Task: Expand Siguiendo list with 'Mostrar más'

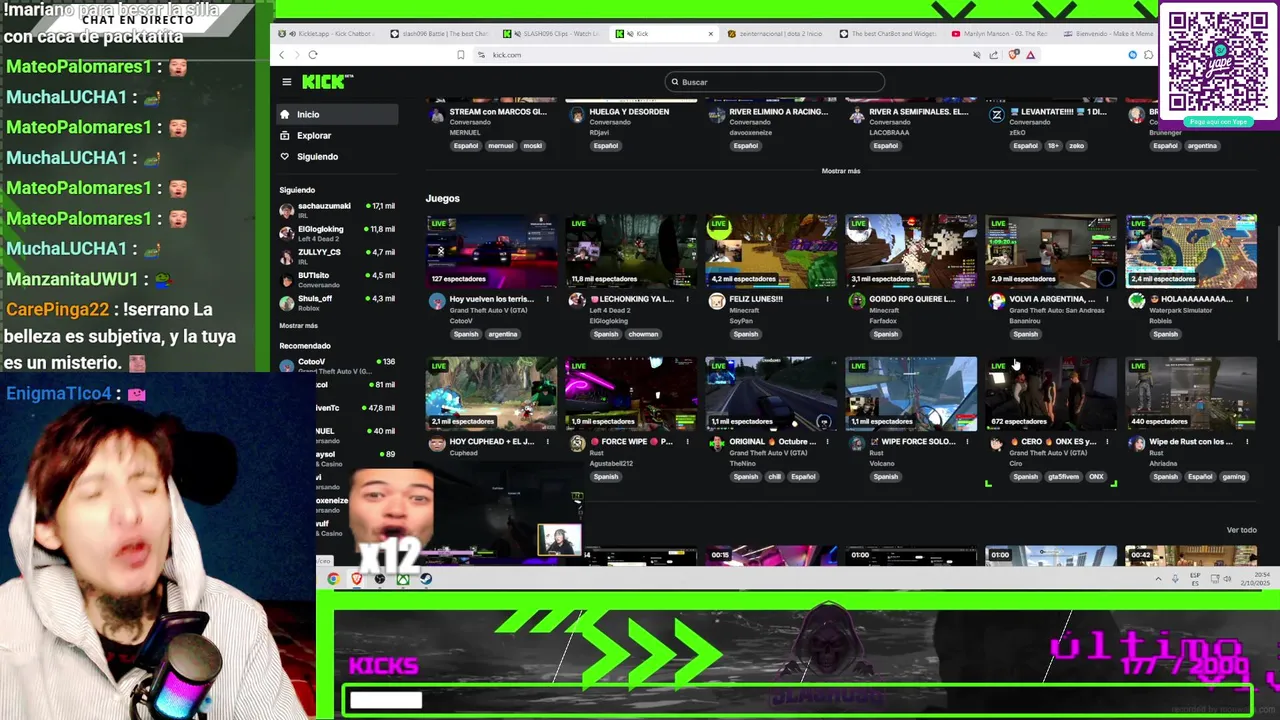Action: 299,326
